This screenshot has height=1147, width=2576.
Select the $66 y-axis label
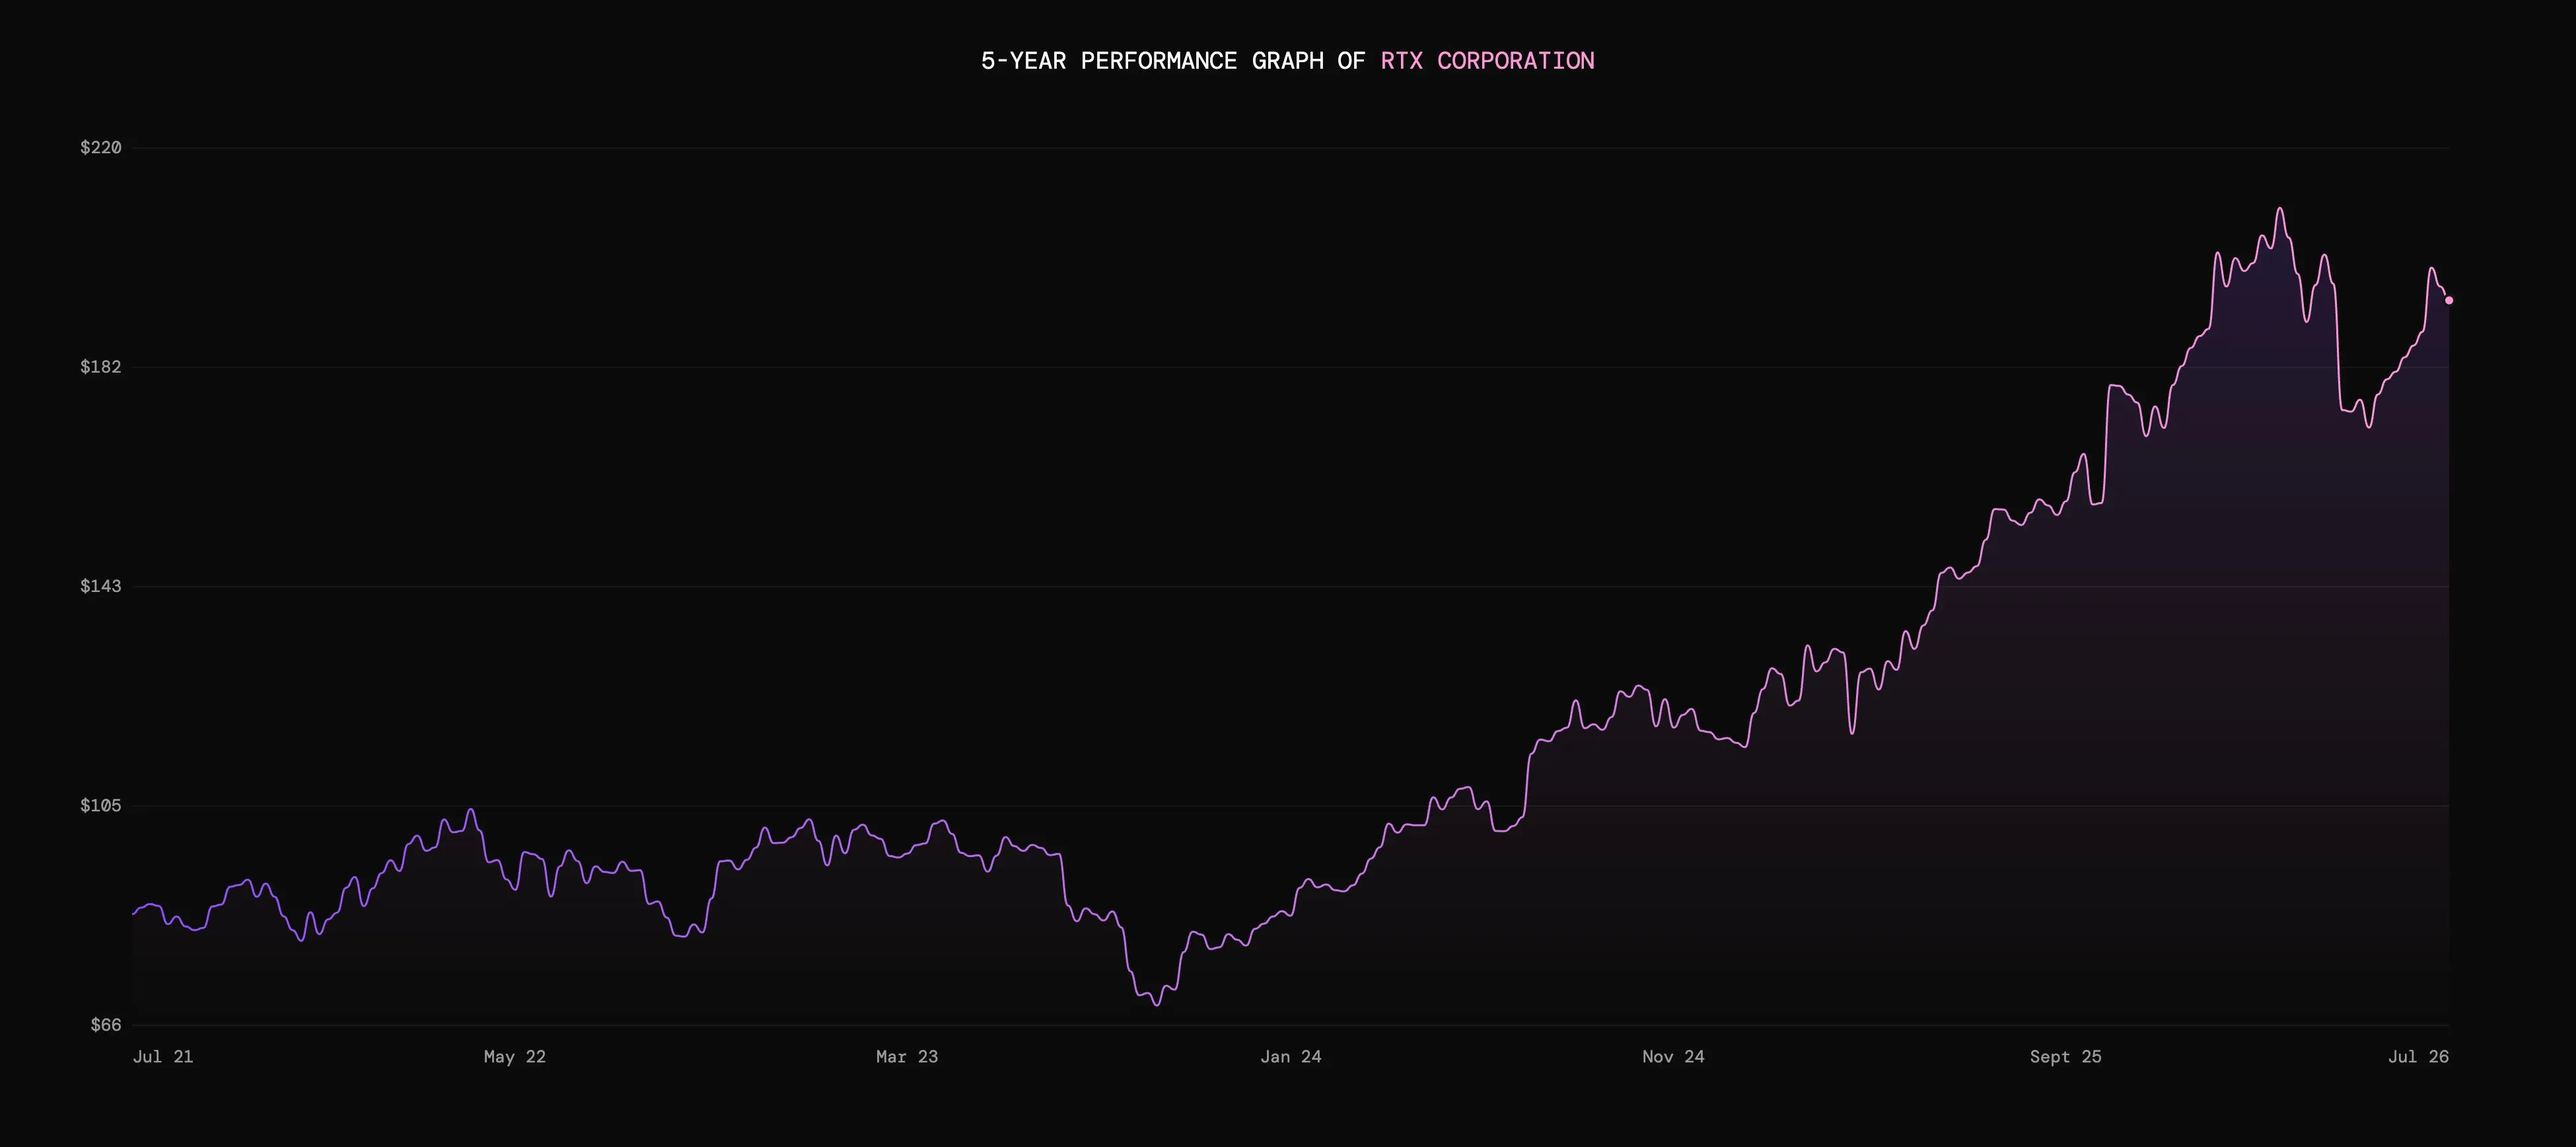click(x=106, y=1025)
